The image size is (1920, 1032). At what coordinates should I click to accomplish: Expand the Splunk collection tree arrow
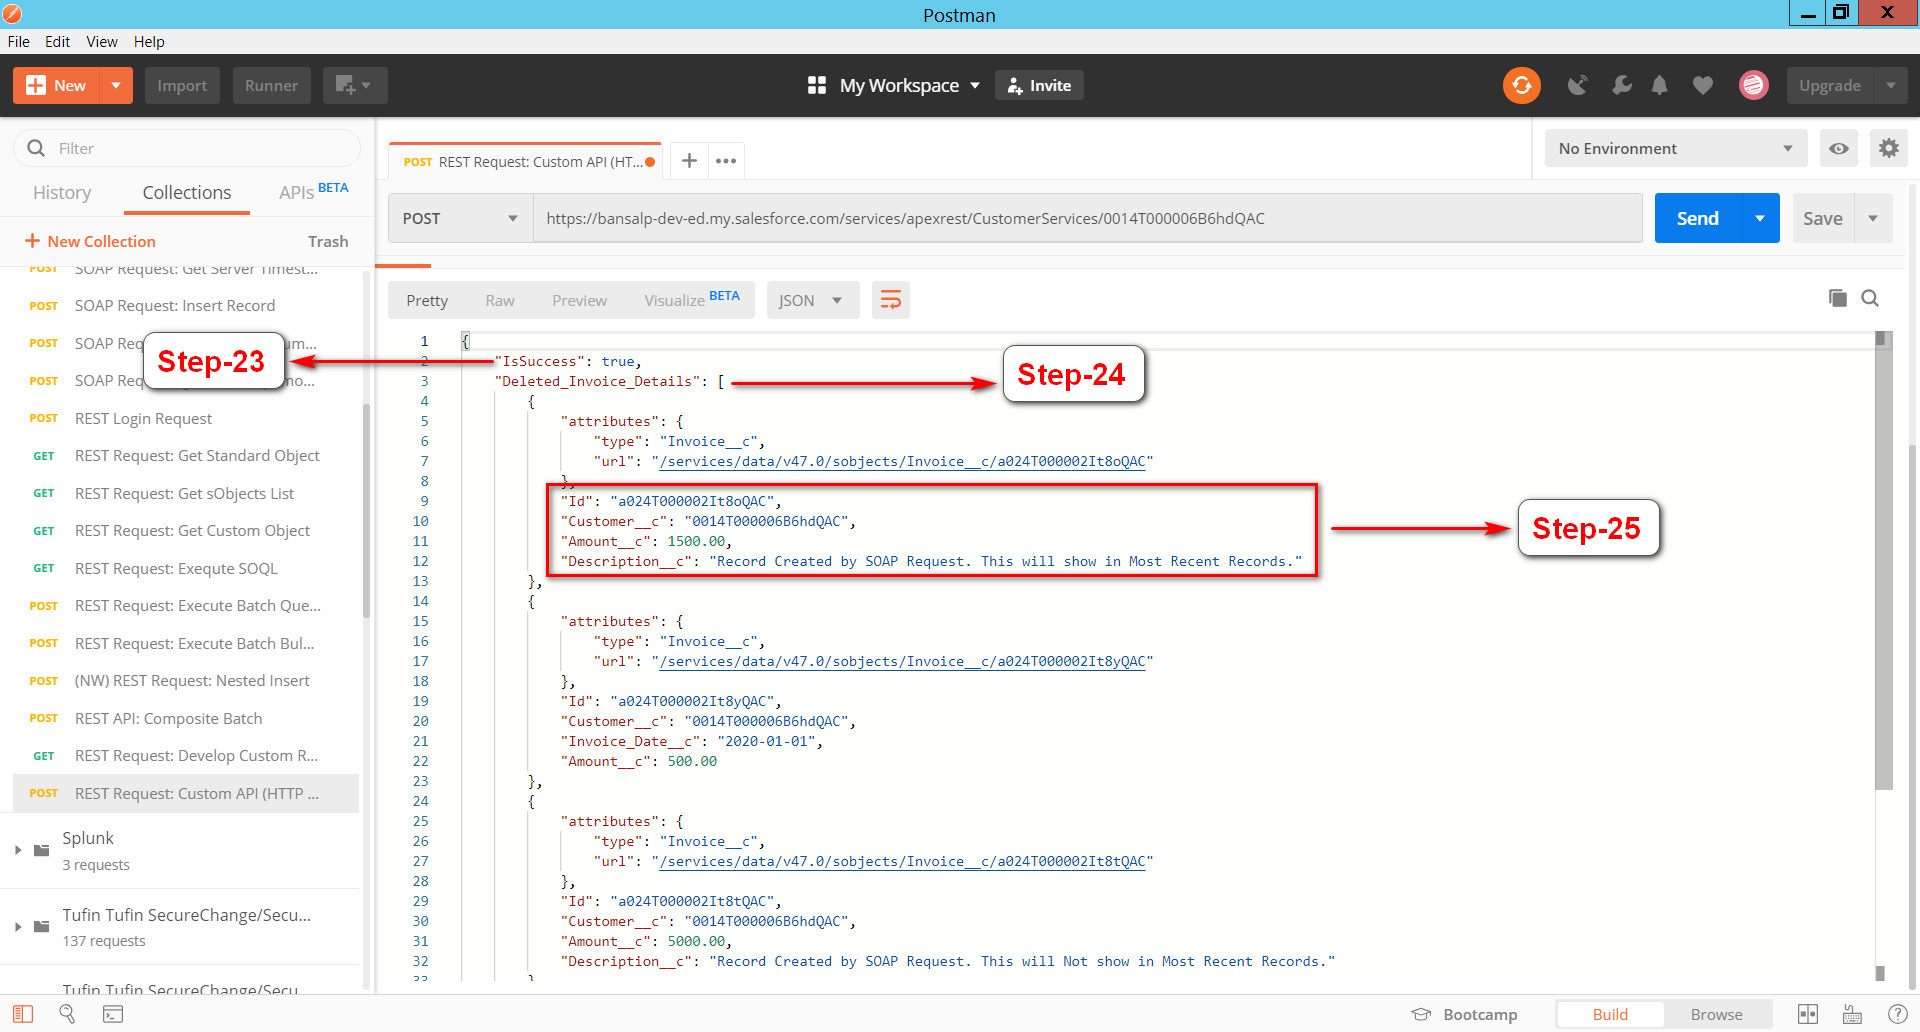[18, 850]
